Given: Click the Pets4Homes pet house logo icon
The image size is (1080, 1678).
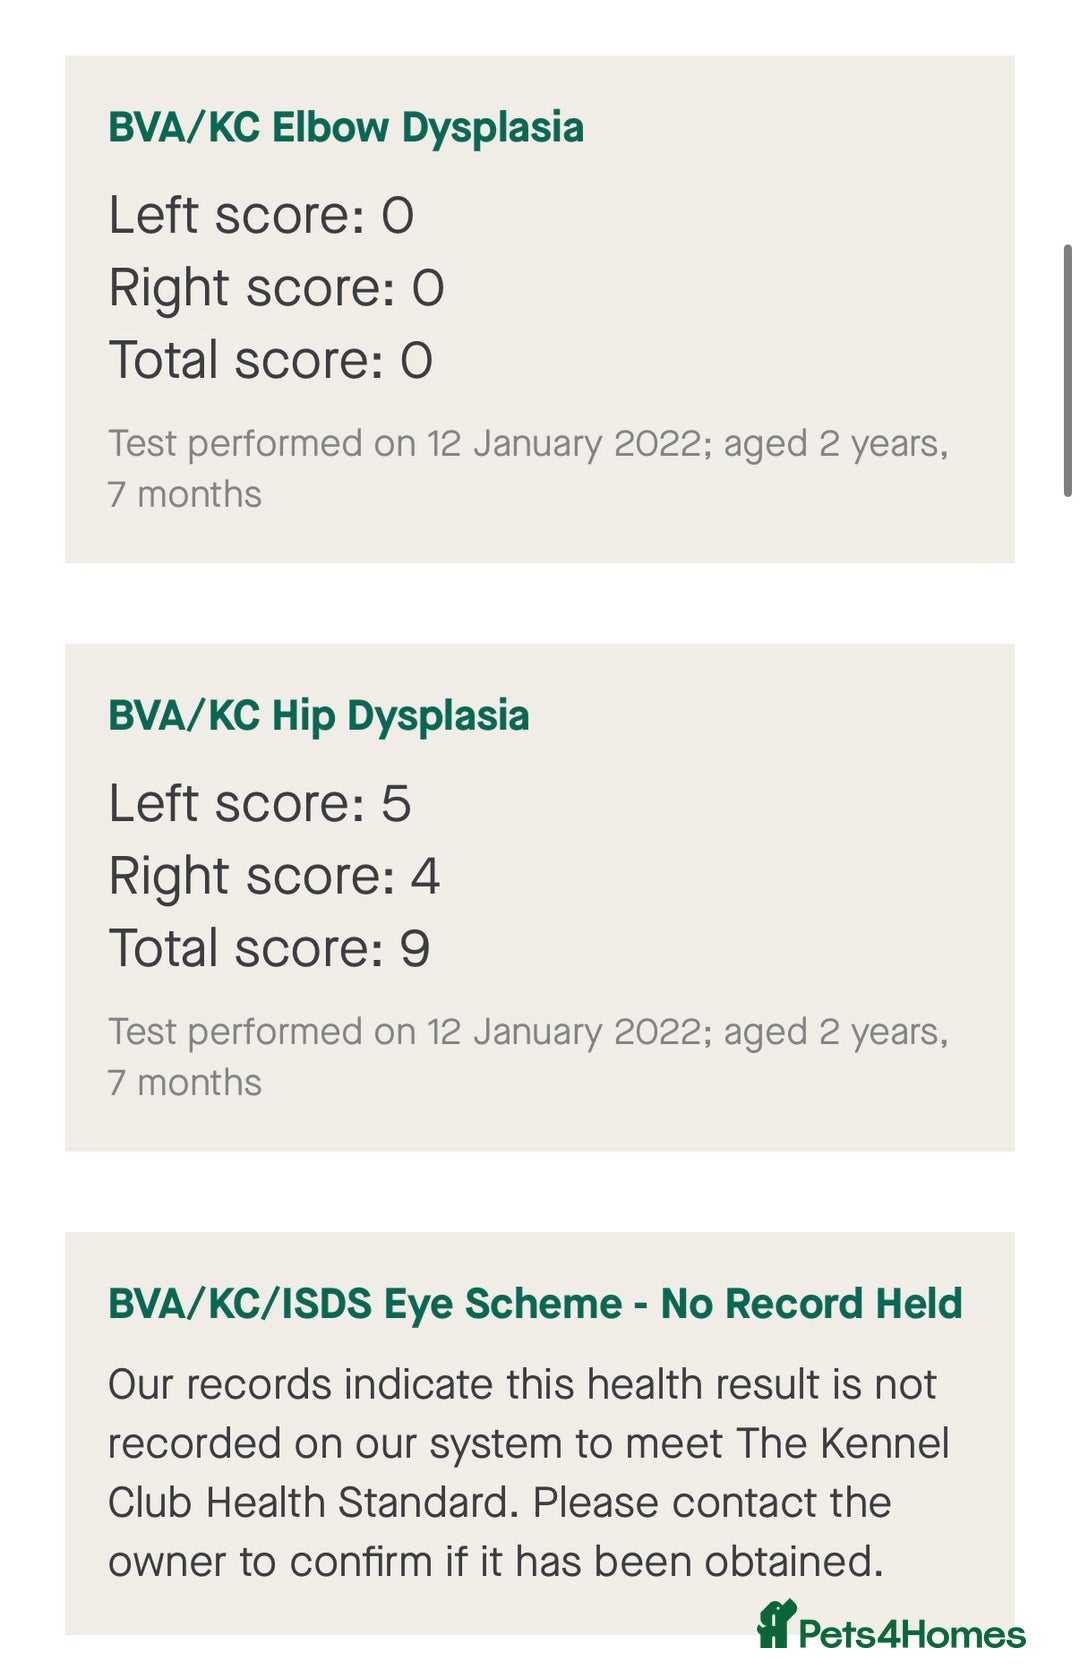Looking at the screenshot, I should click(776, 1624).
